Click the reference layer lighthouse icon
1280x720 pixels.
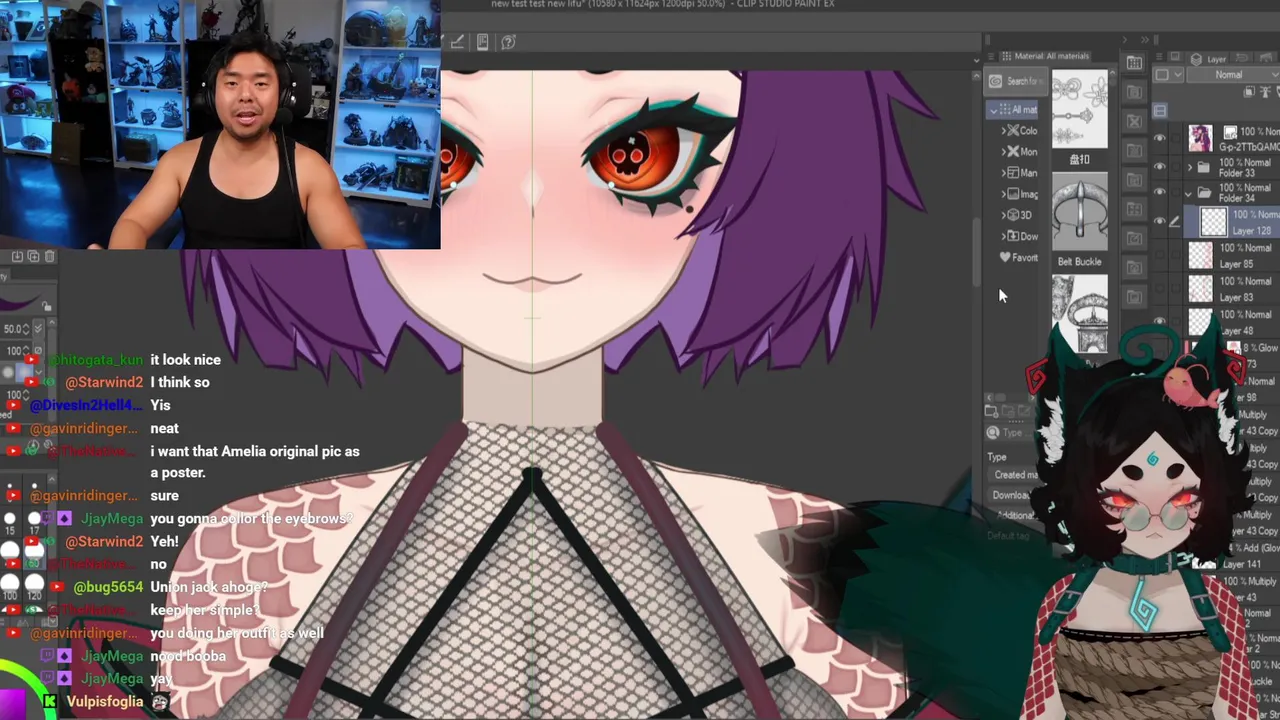pyautogui.click(x=1265, y=92)
